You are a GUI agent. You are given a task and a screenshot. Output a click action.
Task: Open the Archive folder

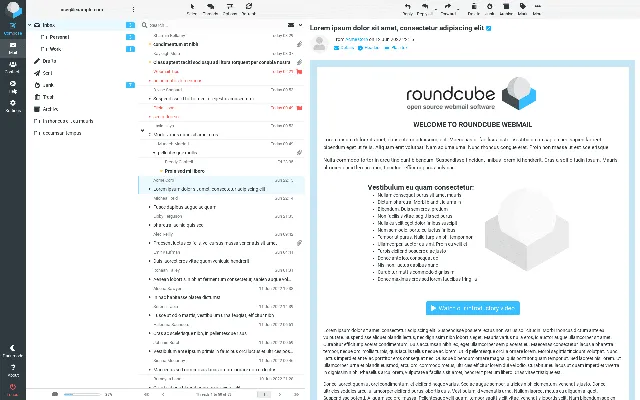81,109
